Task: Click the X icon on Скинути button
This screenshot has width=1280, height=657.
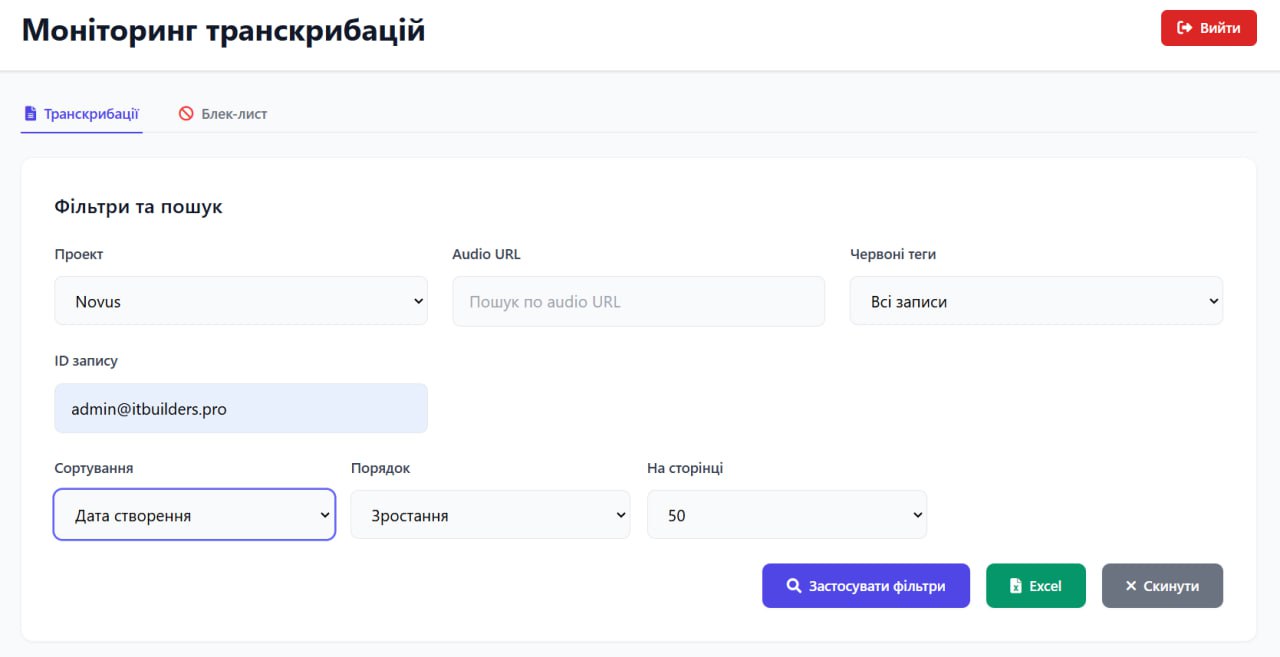Action: coord(1131,586)
